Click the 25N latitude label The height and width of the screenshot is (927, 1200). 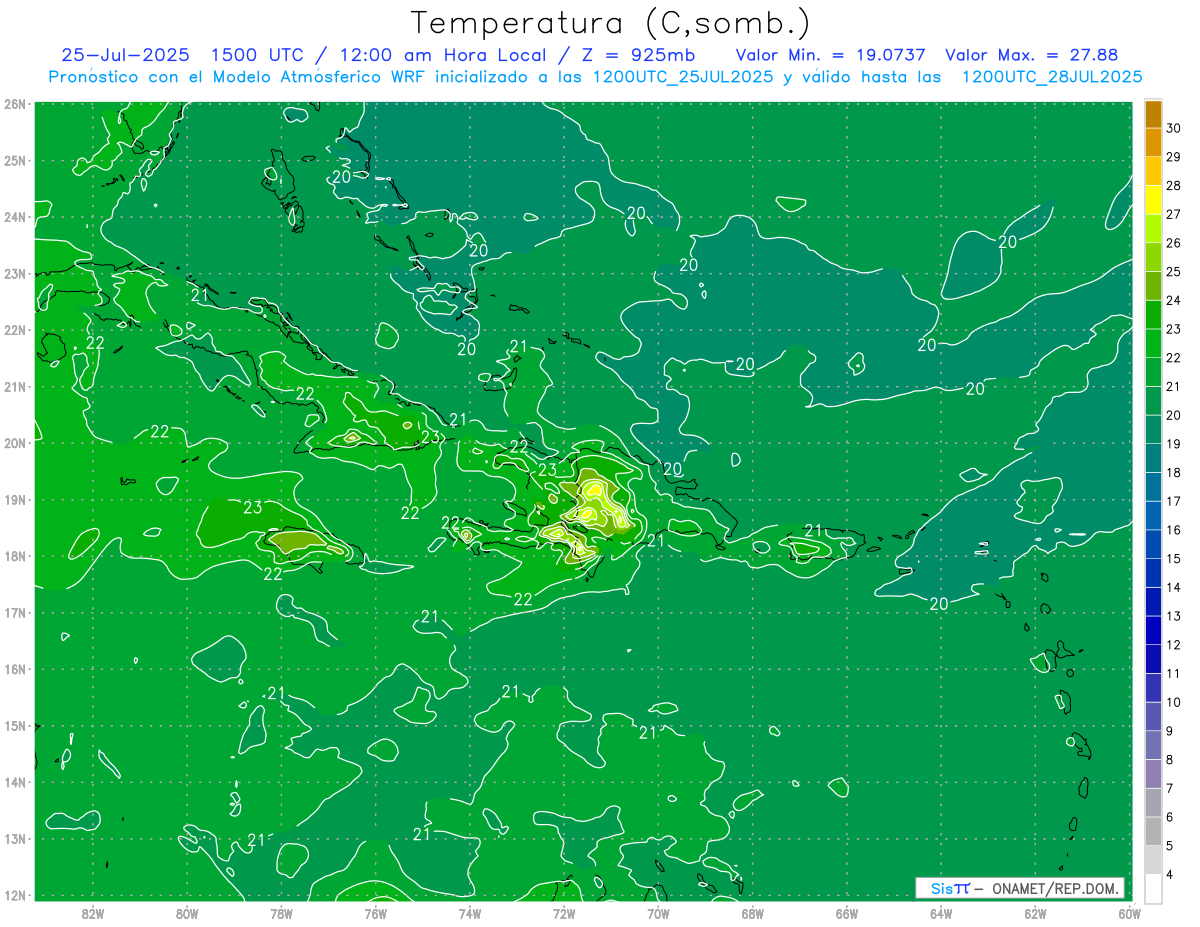tap(15, 160)
